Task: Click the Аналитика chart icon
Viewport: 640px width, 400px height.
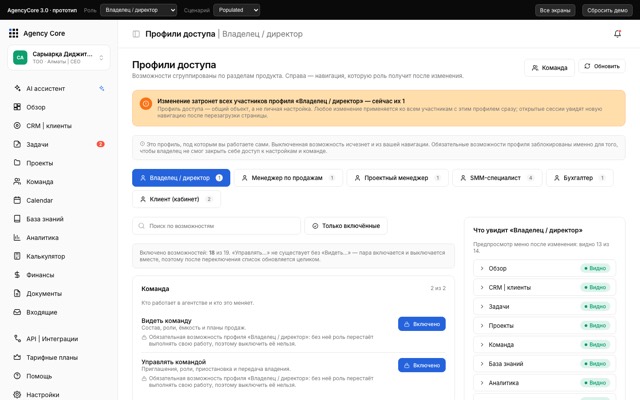Action: (17, 238)
